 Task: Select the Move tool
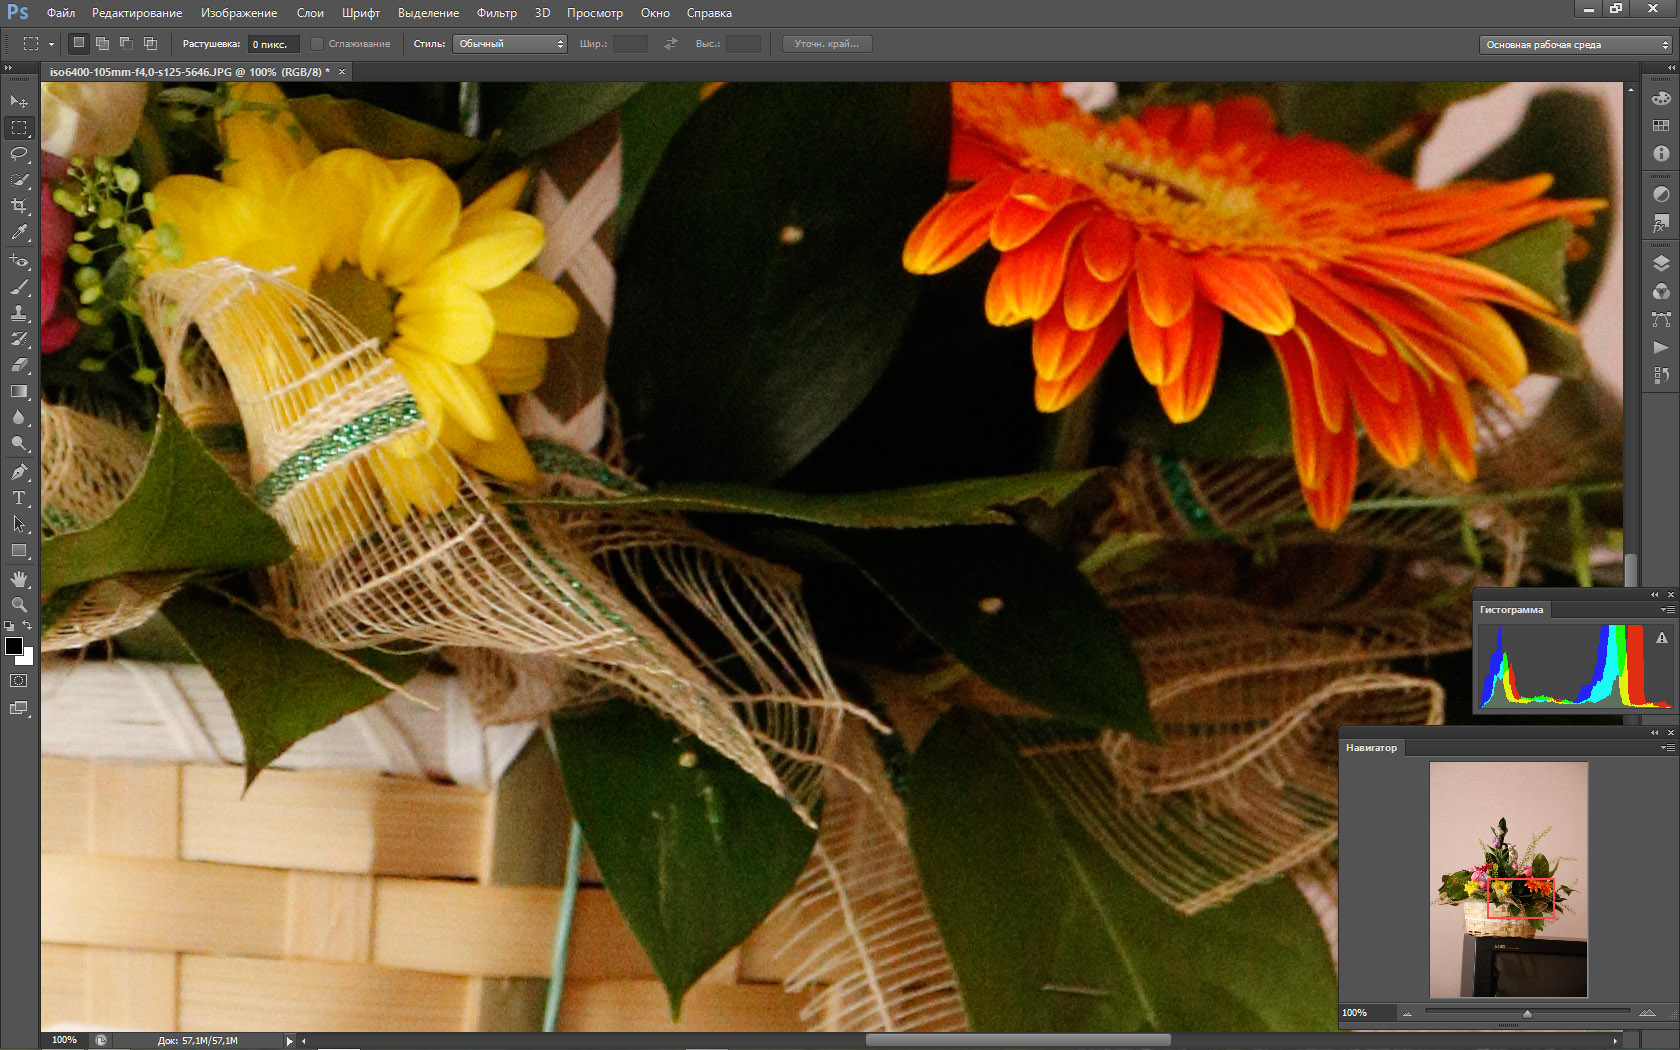point(19,101)
